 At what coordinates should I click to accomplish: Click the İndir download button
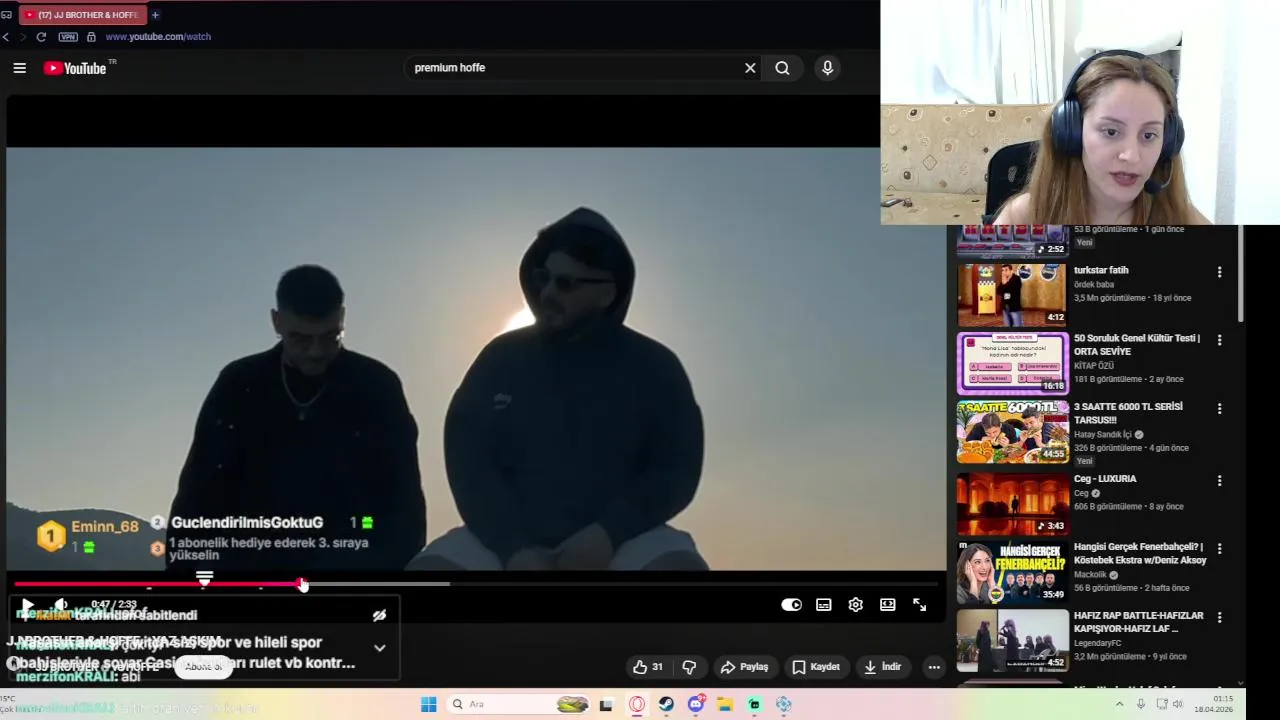883,667
